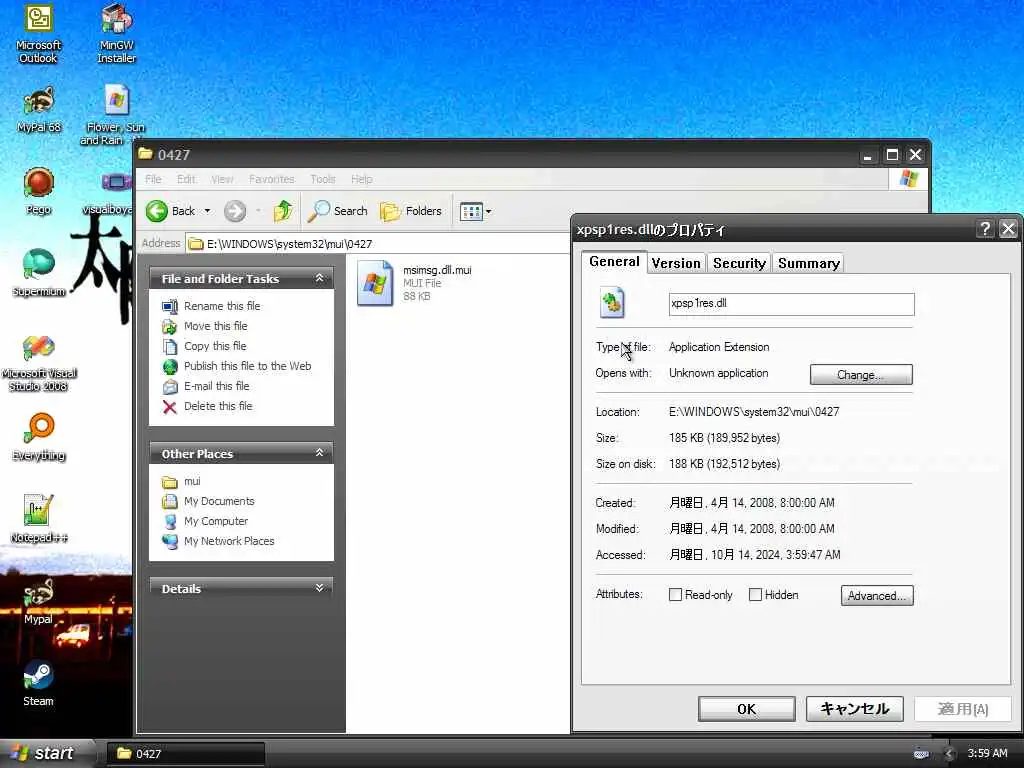Image resolution: width=1024 pixels, height=768 pixels.
Task: Open the File menu in 0427 window
Action: 153,179
